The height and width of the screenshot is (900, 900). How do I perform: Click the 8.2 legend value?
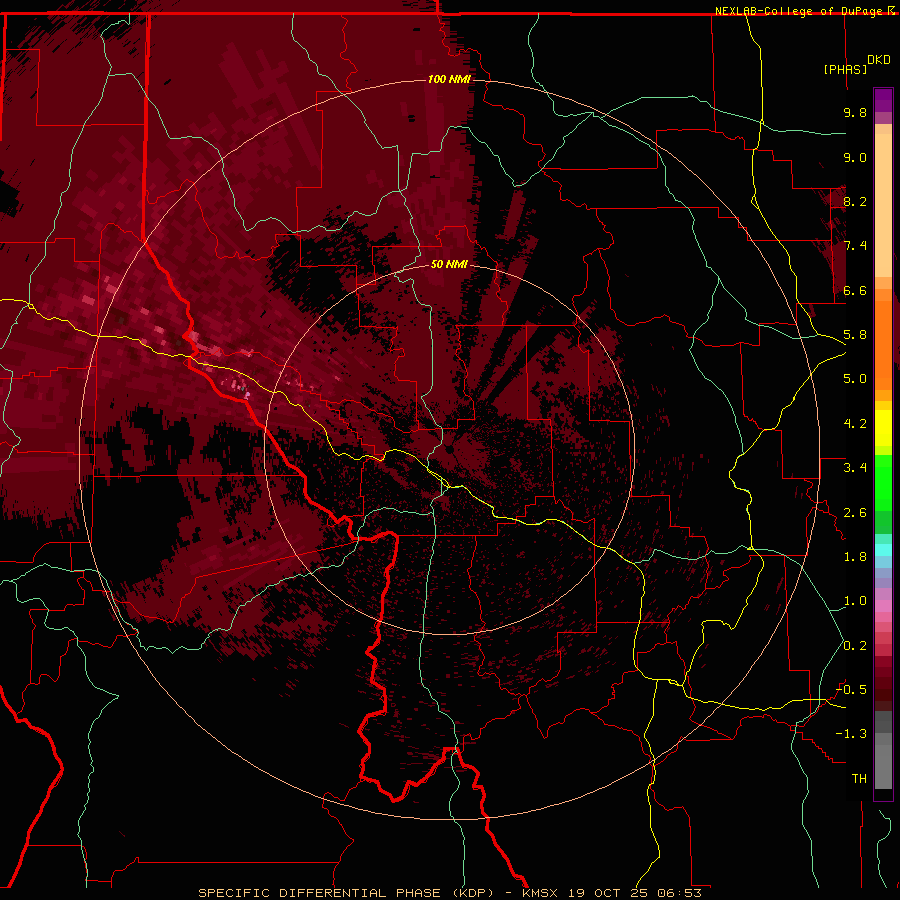point(855,201)
